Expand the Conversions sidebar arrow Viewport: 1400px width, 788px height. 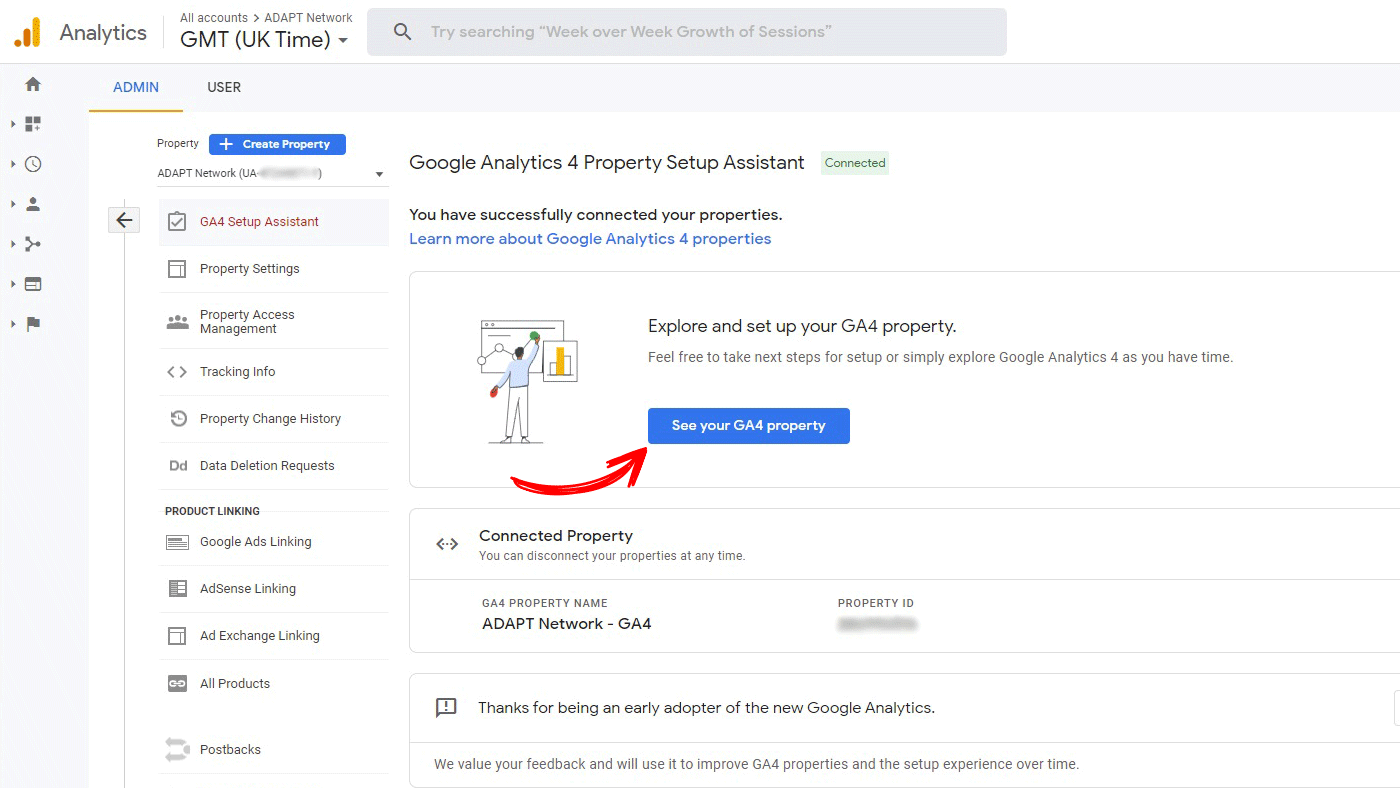[13, 324]
